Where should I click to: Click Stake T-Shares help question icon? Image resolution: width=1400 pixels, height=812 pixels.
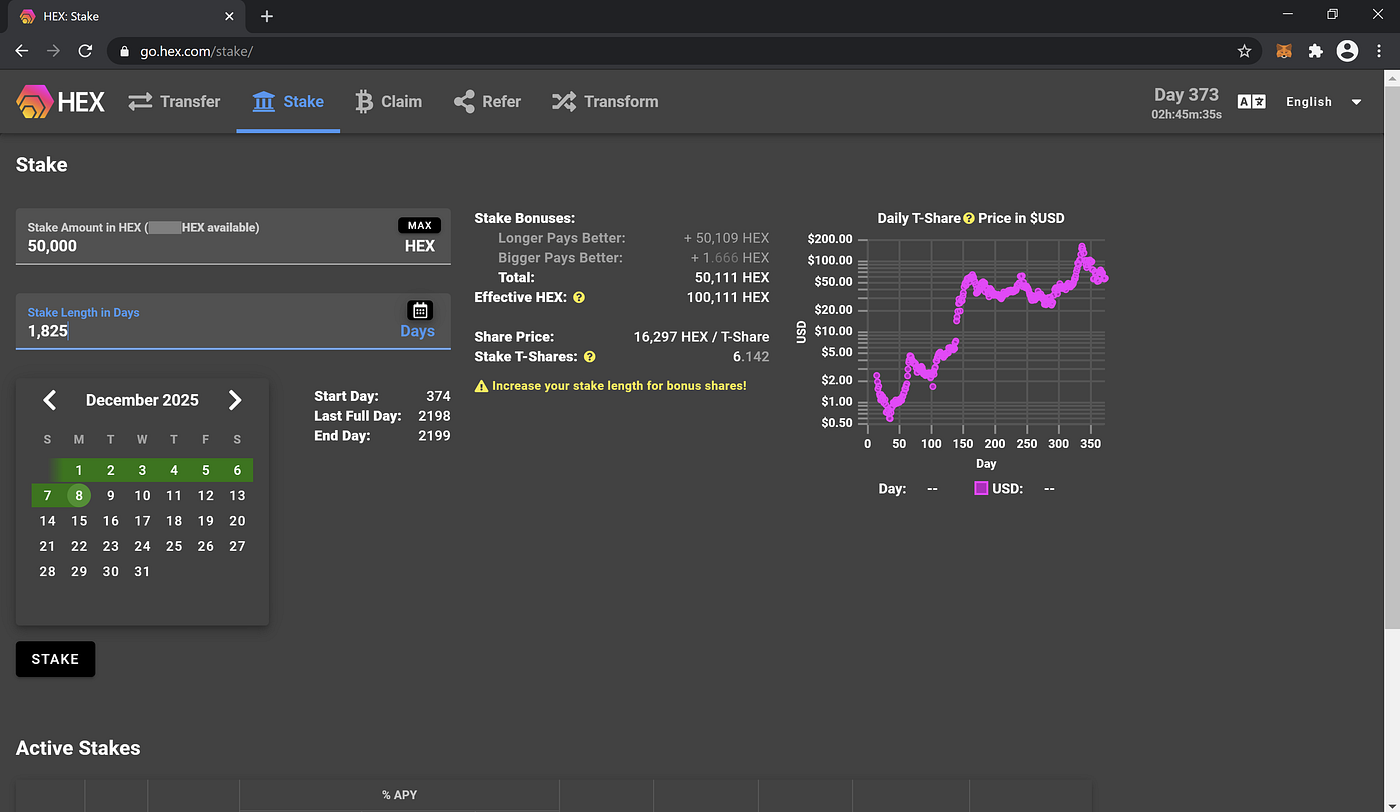tap(589, 356)
